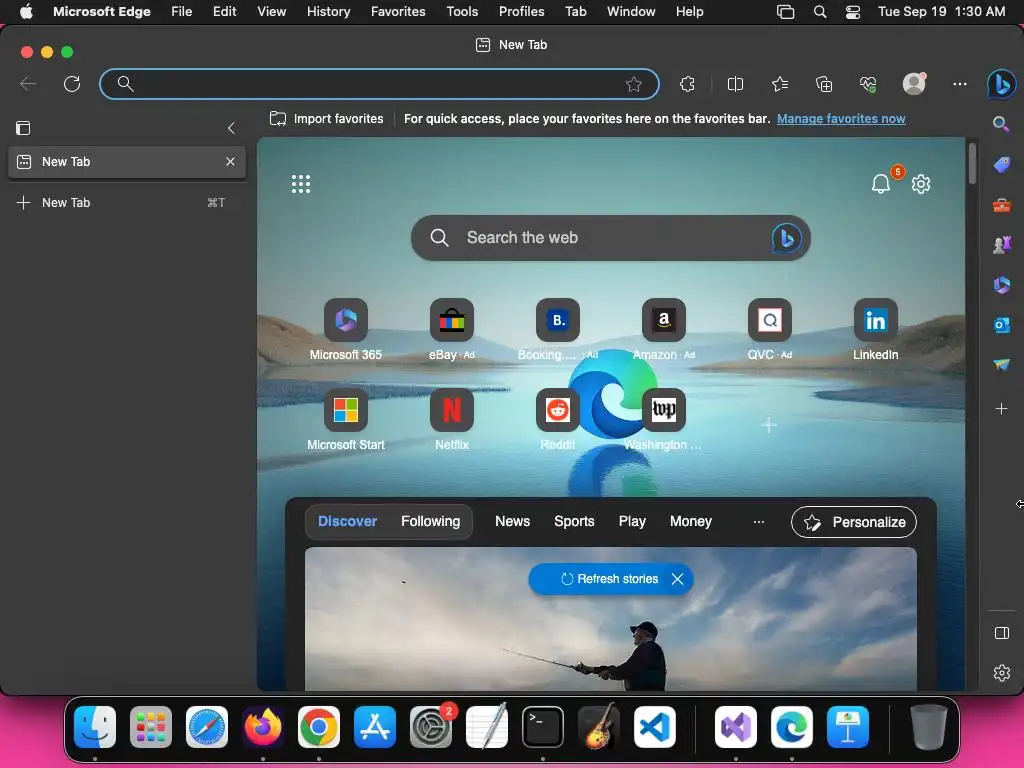Open the Netflix quick link
This screenshot has height=768, width=1024.
coord(451,420)
